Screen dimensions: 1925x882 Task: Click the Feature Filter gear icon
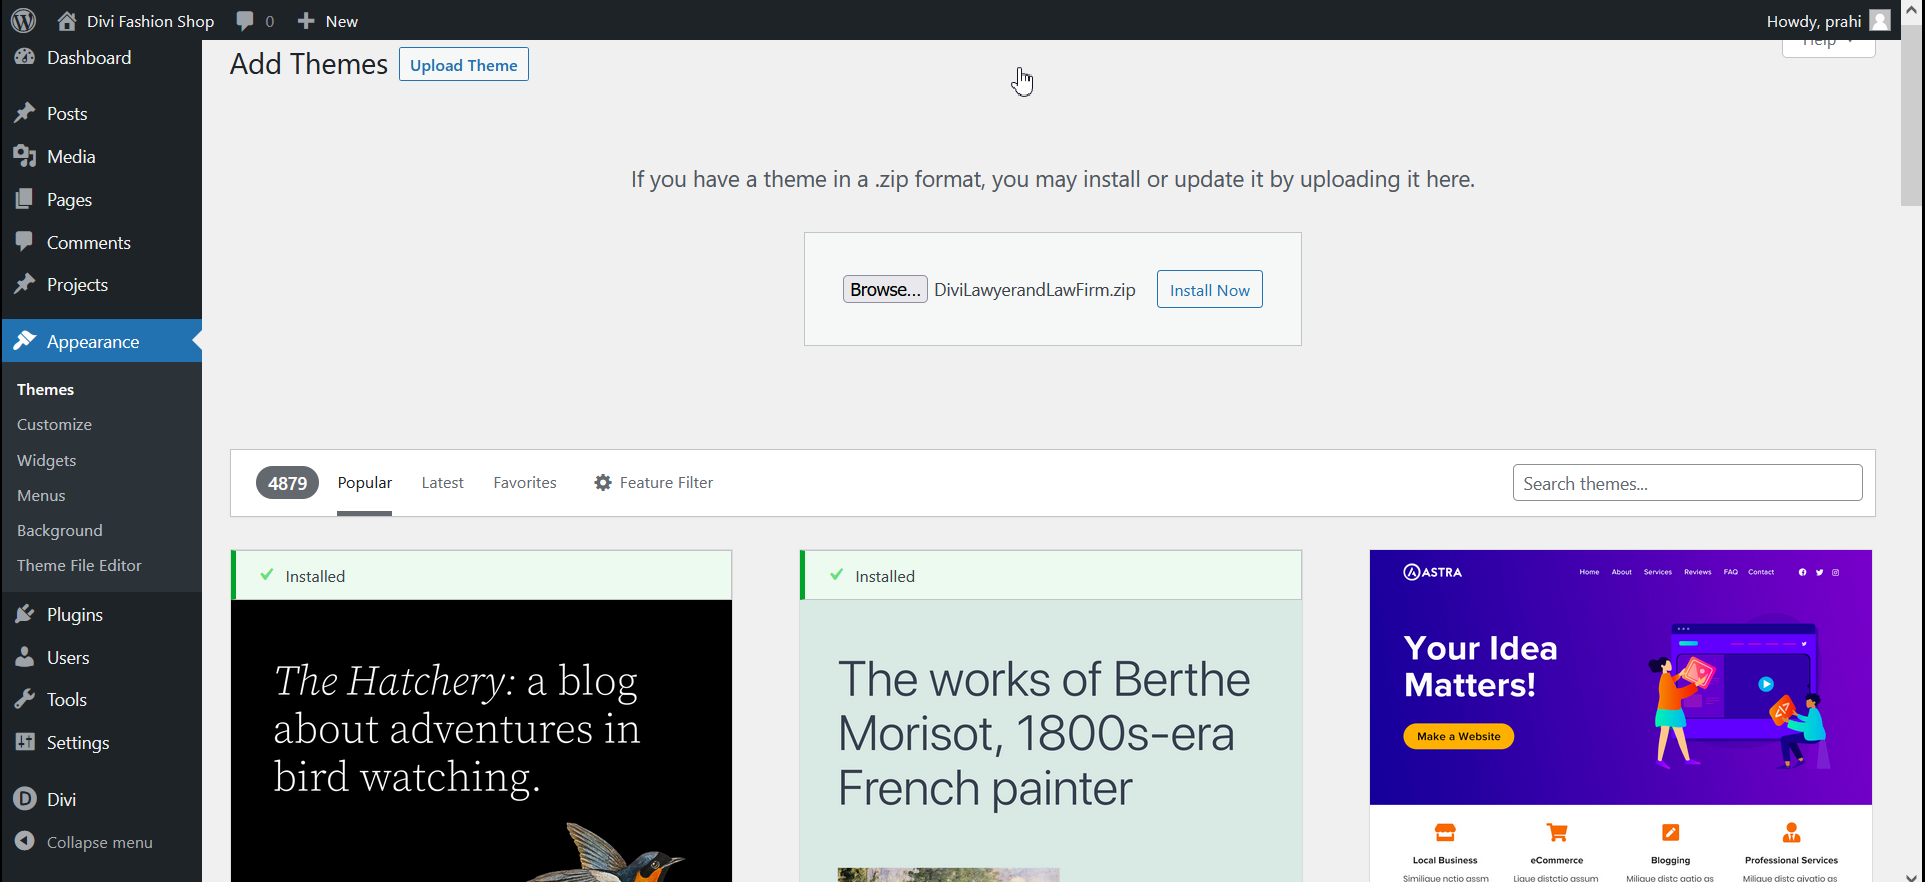coord(602,482)
